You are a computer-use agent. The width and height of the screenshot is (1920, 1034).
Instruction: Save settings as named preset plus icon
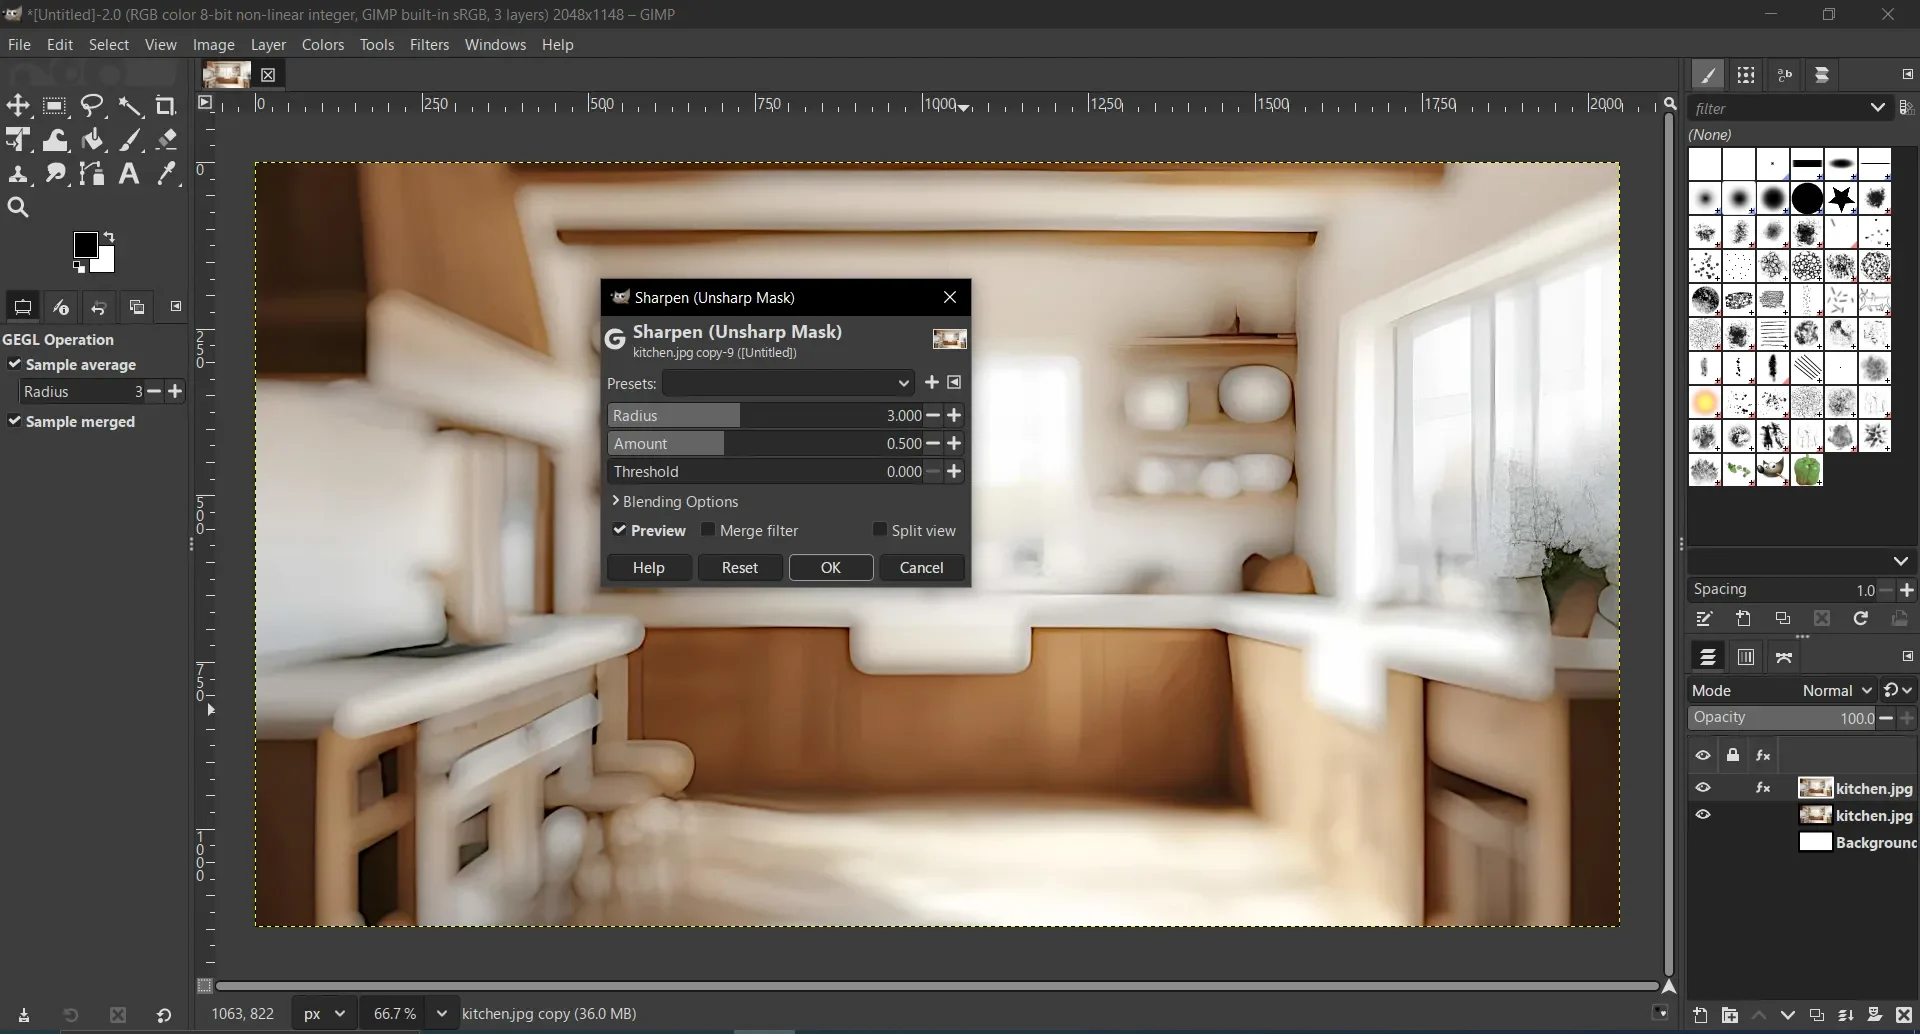tap(932, 383)
